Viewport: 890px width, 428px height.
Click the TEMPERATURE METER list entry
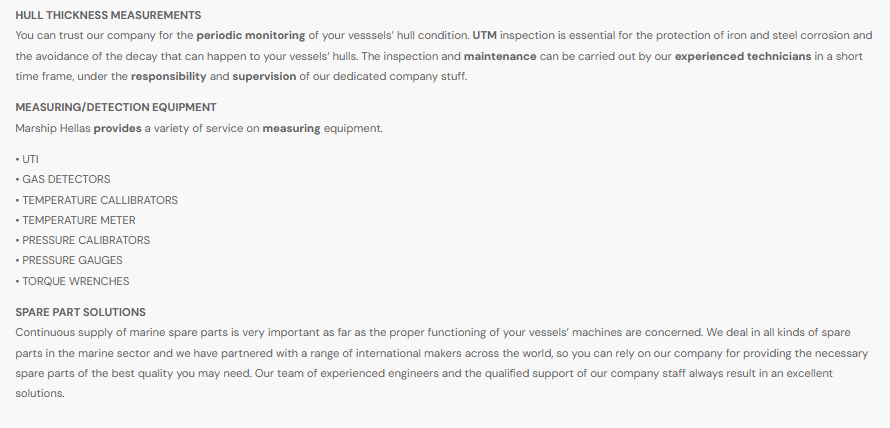[78, 220]
